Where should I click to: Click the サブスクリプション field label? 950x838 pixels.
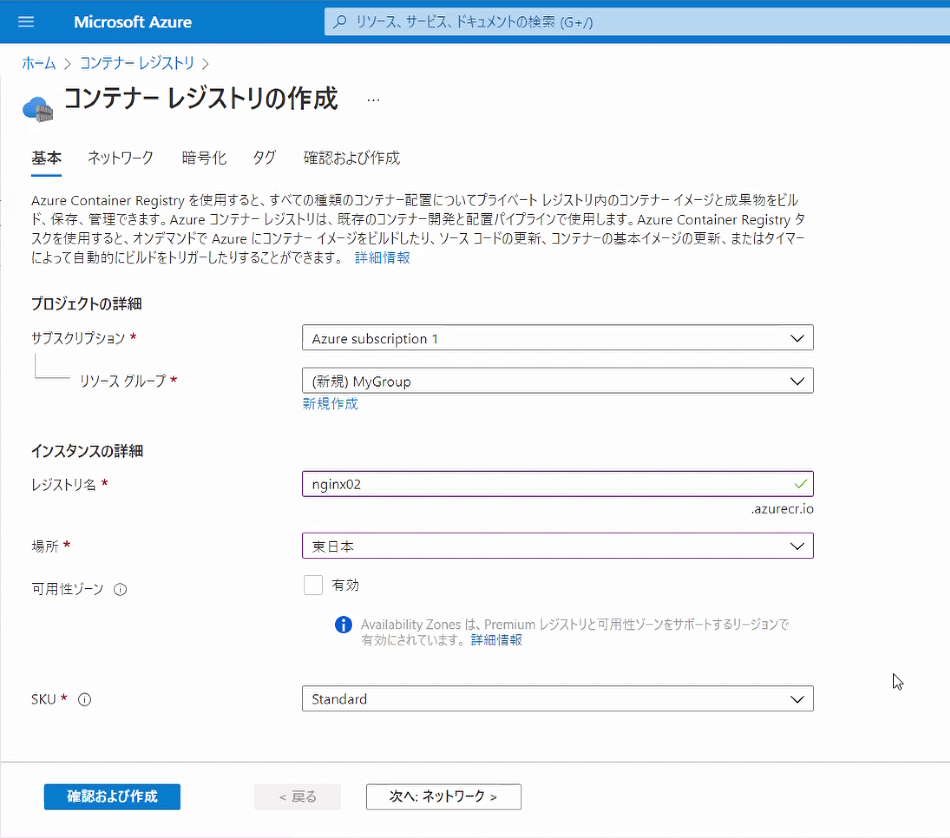click(78, 338)
